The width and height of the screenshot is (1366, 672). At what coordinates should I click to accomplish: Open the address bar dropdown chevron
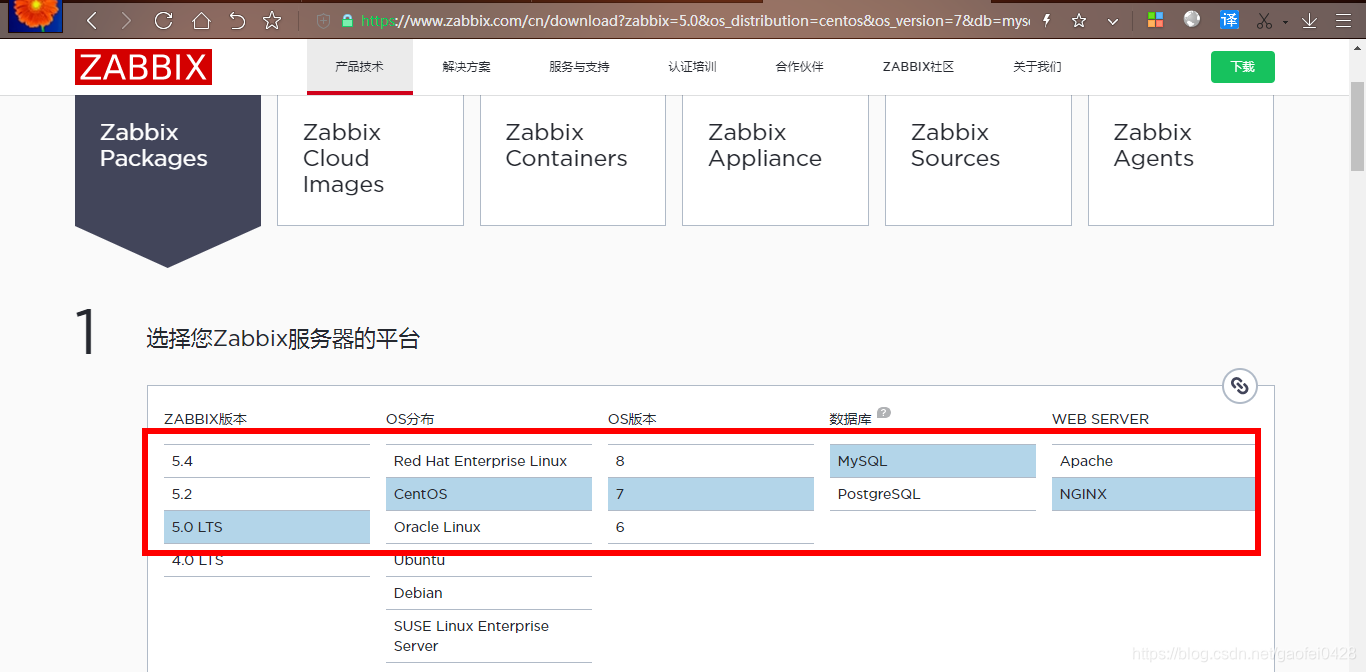tap(1113, 21)
